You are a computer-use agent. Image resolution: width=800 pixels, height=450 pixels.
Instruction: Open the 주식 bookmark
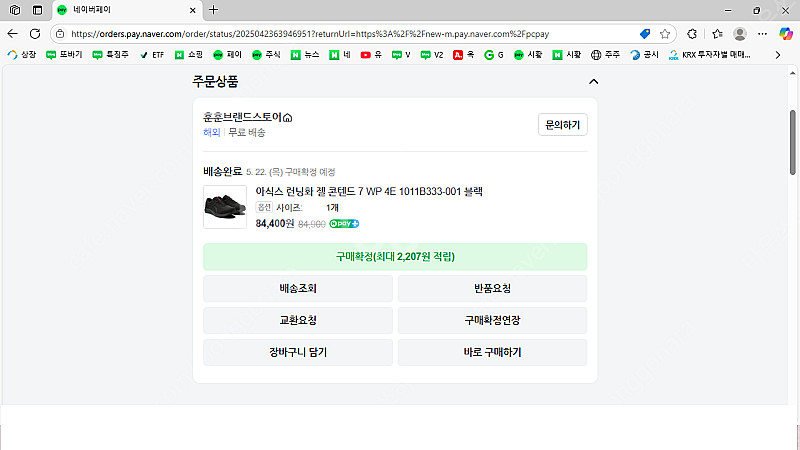266,55
